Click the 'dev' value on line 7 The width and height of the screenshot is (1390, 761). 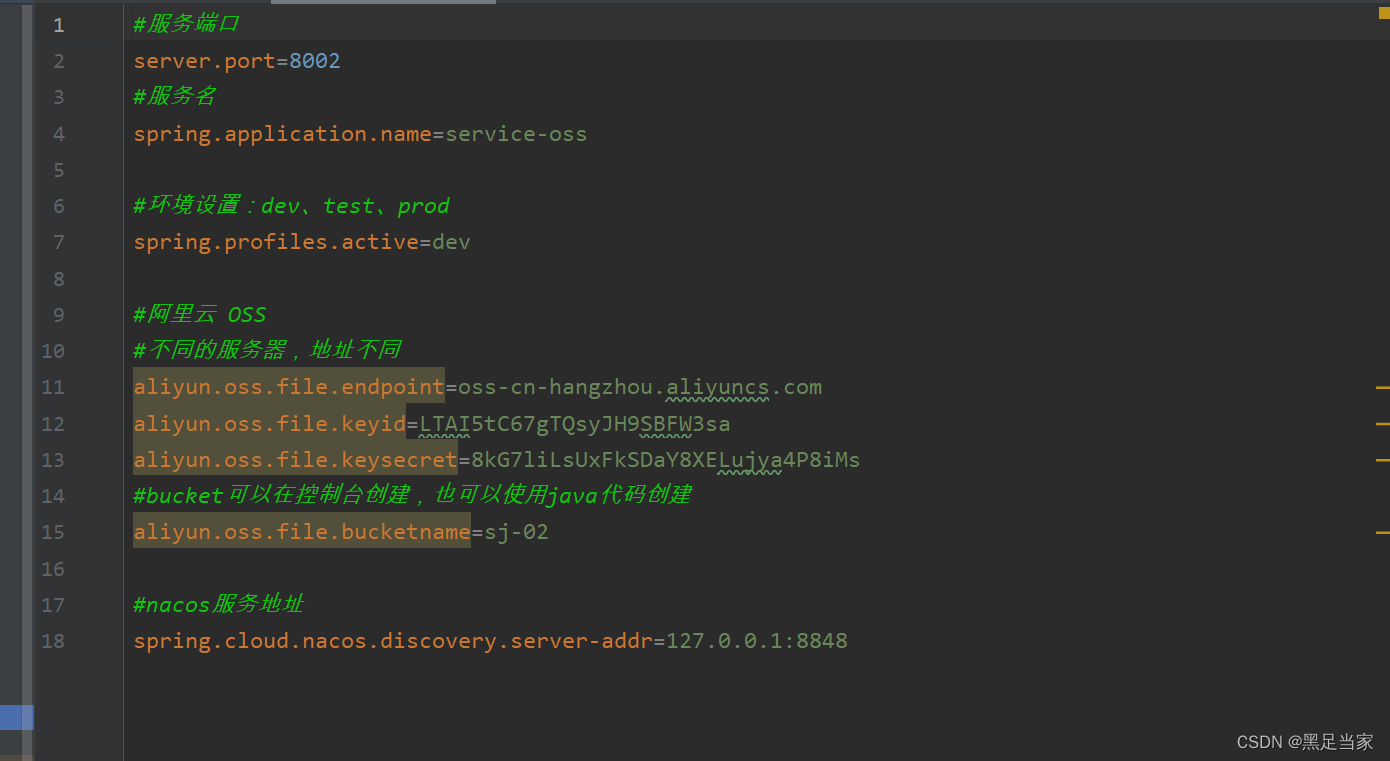451,242
